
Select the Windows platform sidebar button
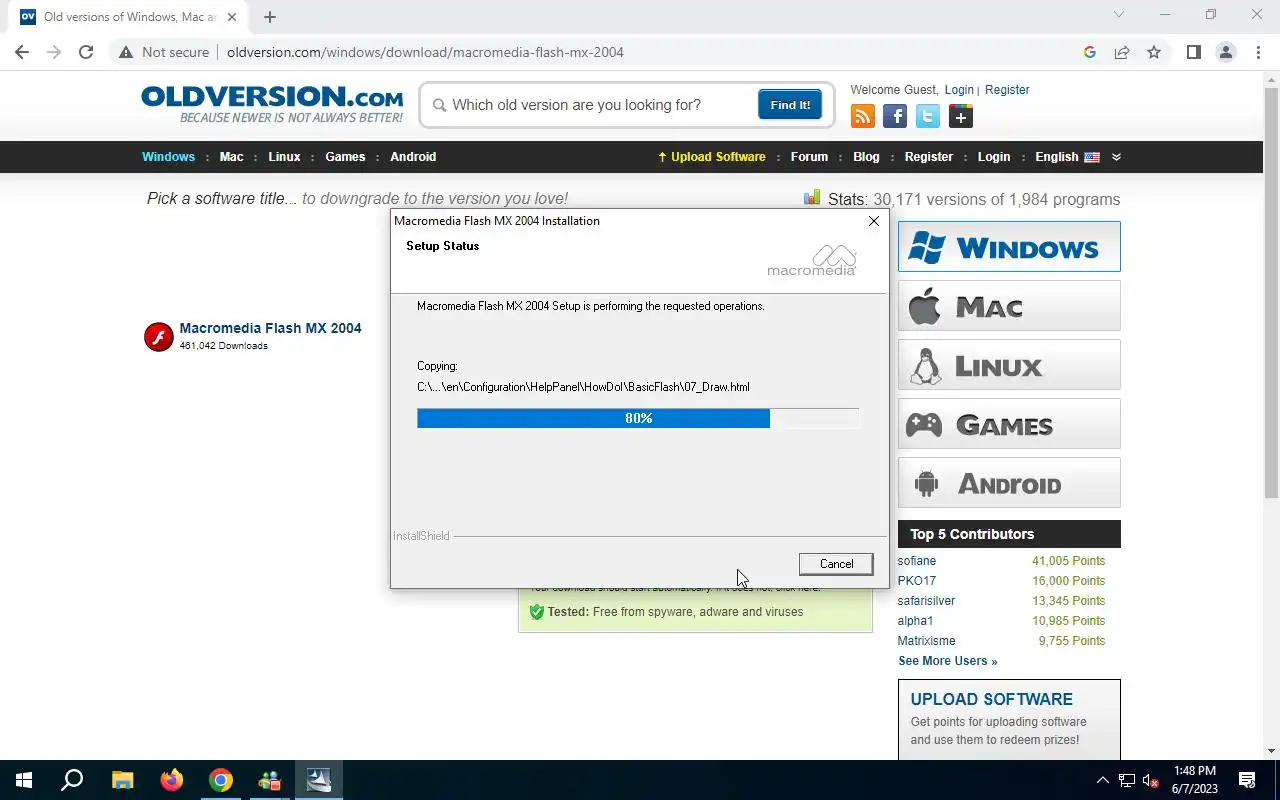pos(1009,247)
